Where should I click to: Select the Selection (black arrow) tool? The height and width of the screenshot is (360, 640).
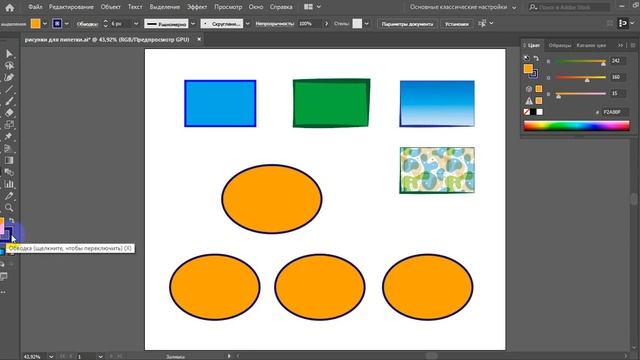click(9, 54)
